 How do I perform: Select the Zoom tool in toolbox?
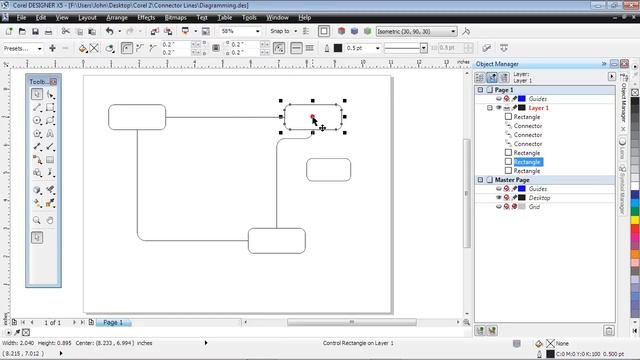coord(37,220)
